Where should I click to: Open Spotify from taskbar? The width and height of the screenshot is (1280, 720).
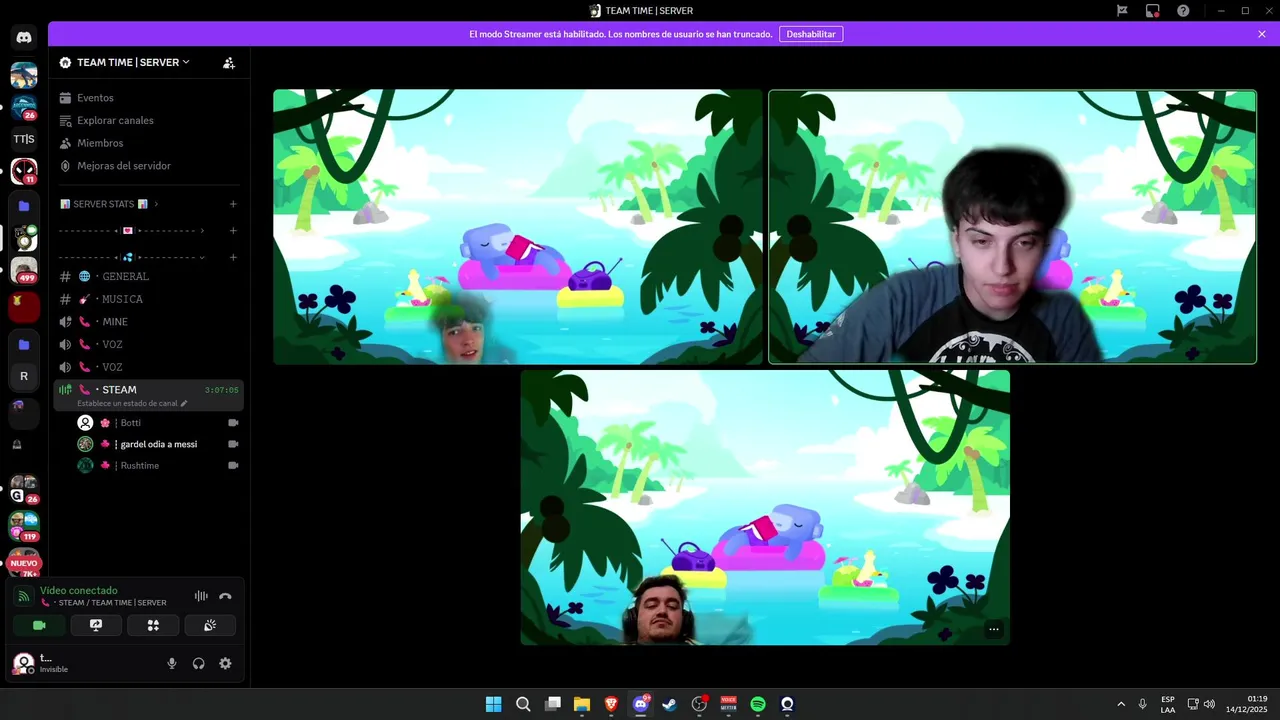click(x=758, y=704)
